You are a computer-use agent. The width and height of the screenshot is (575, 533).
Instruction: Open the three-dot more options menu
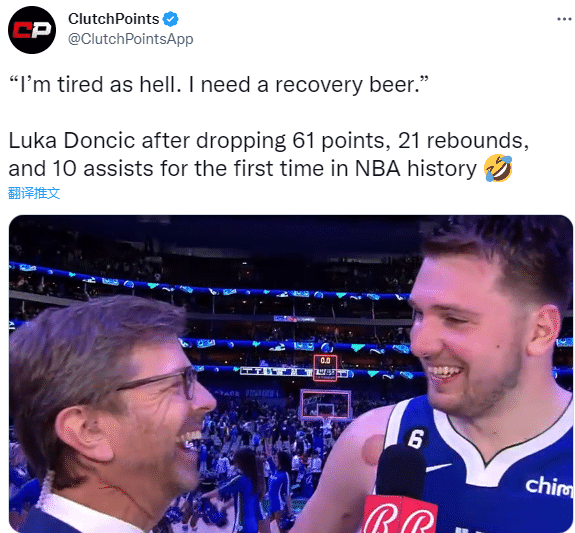click(x=564, y=19)
